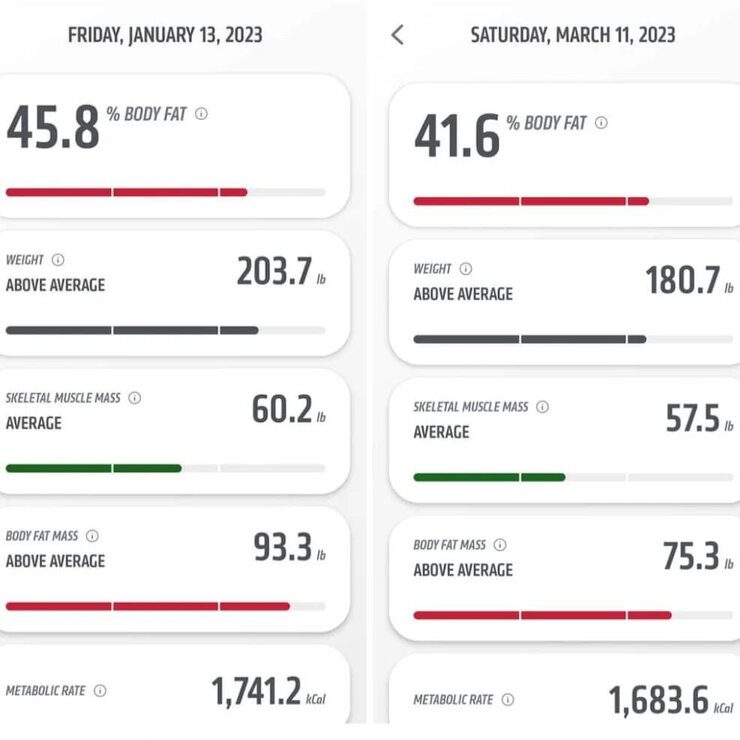Image resolution: width=740 pixels, height=740 pixels.
Task: Tap info icon beside 45.8 % Body Fat
Action: pos(202,114)
